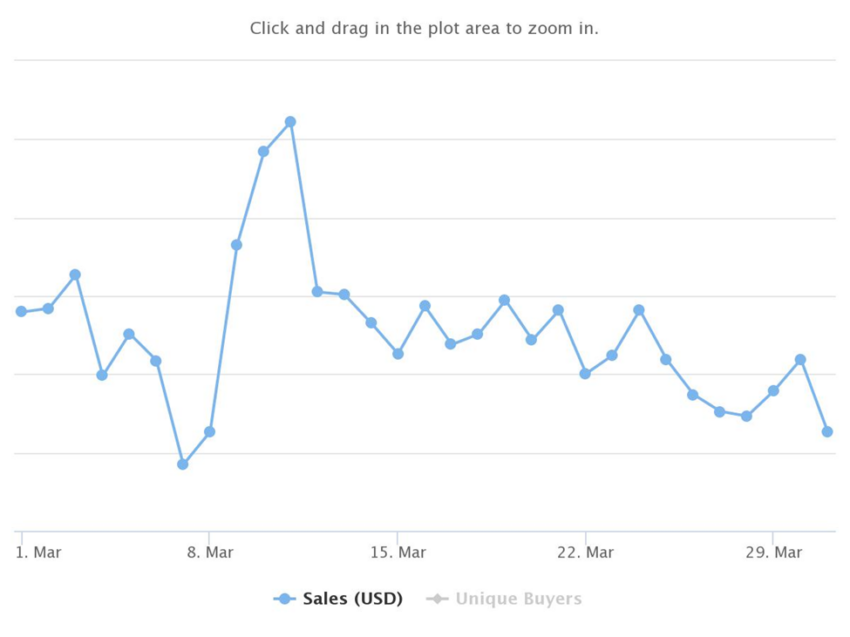Screen dimensions: 850x637
Task: Click the 8. Mar x-axis label
Action: [x=210, y=552]
